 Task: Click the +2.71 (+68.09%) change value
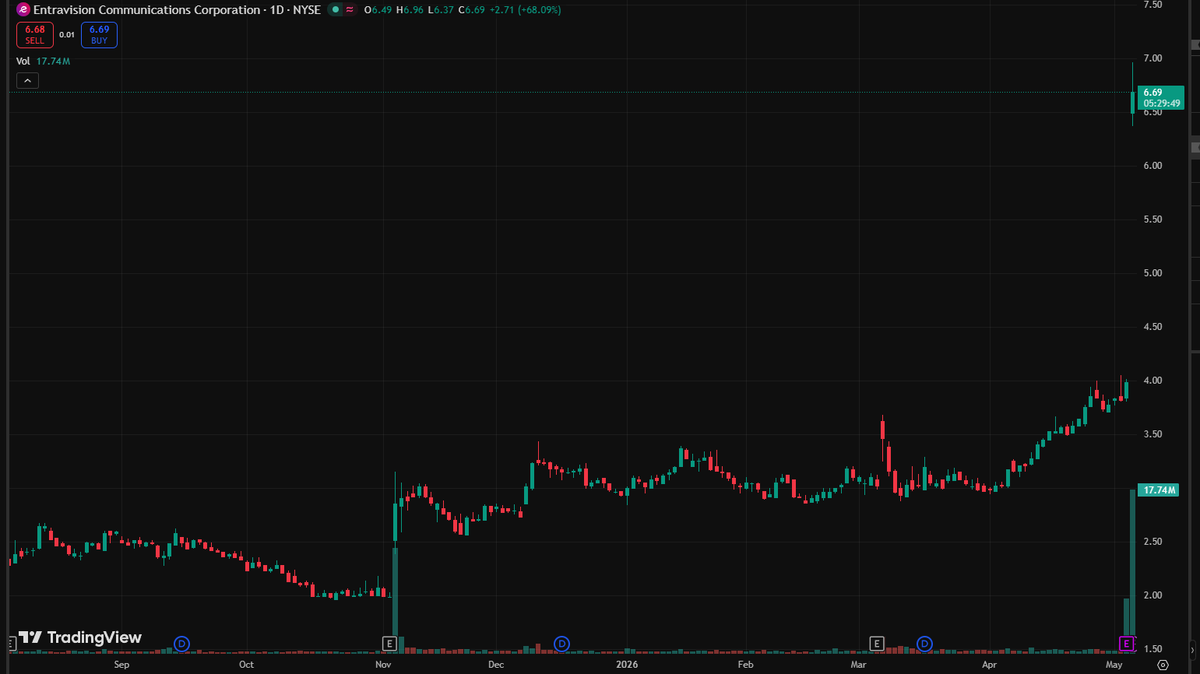click(525, 9)
